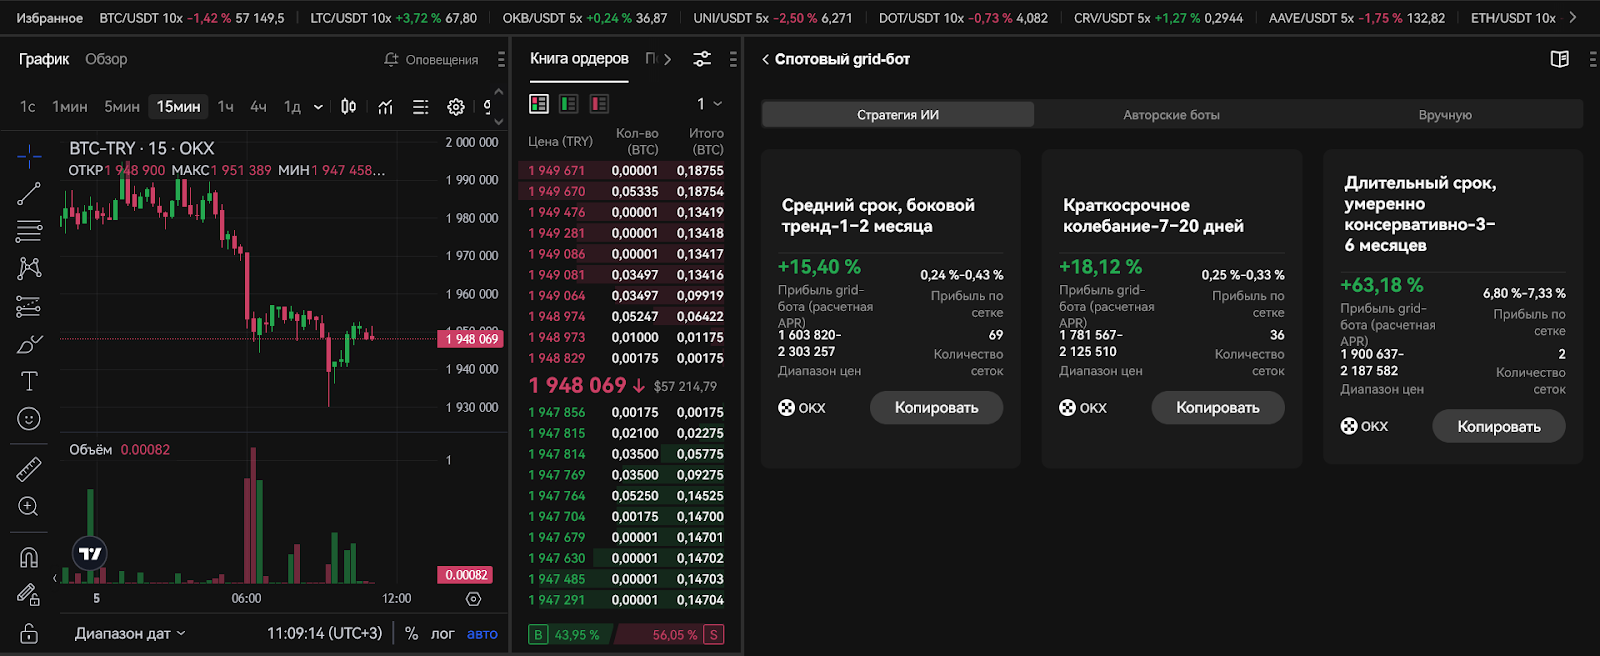Select the trend line drawing tool
Screen dimensions: 1600x656
click(x=29, y=193)
